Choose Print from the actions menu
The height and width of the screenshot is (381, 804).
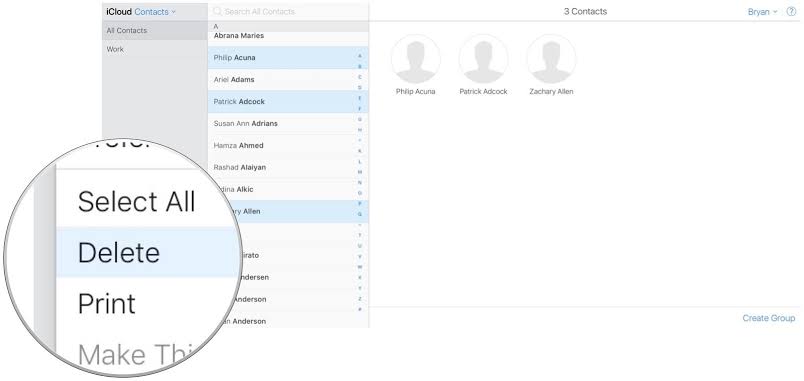click(x=107, y=304)
